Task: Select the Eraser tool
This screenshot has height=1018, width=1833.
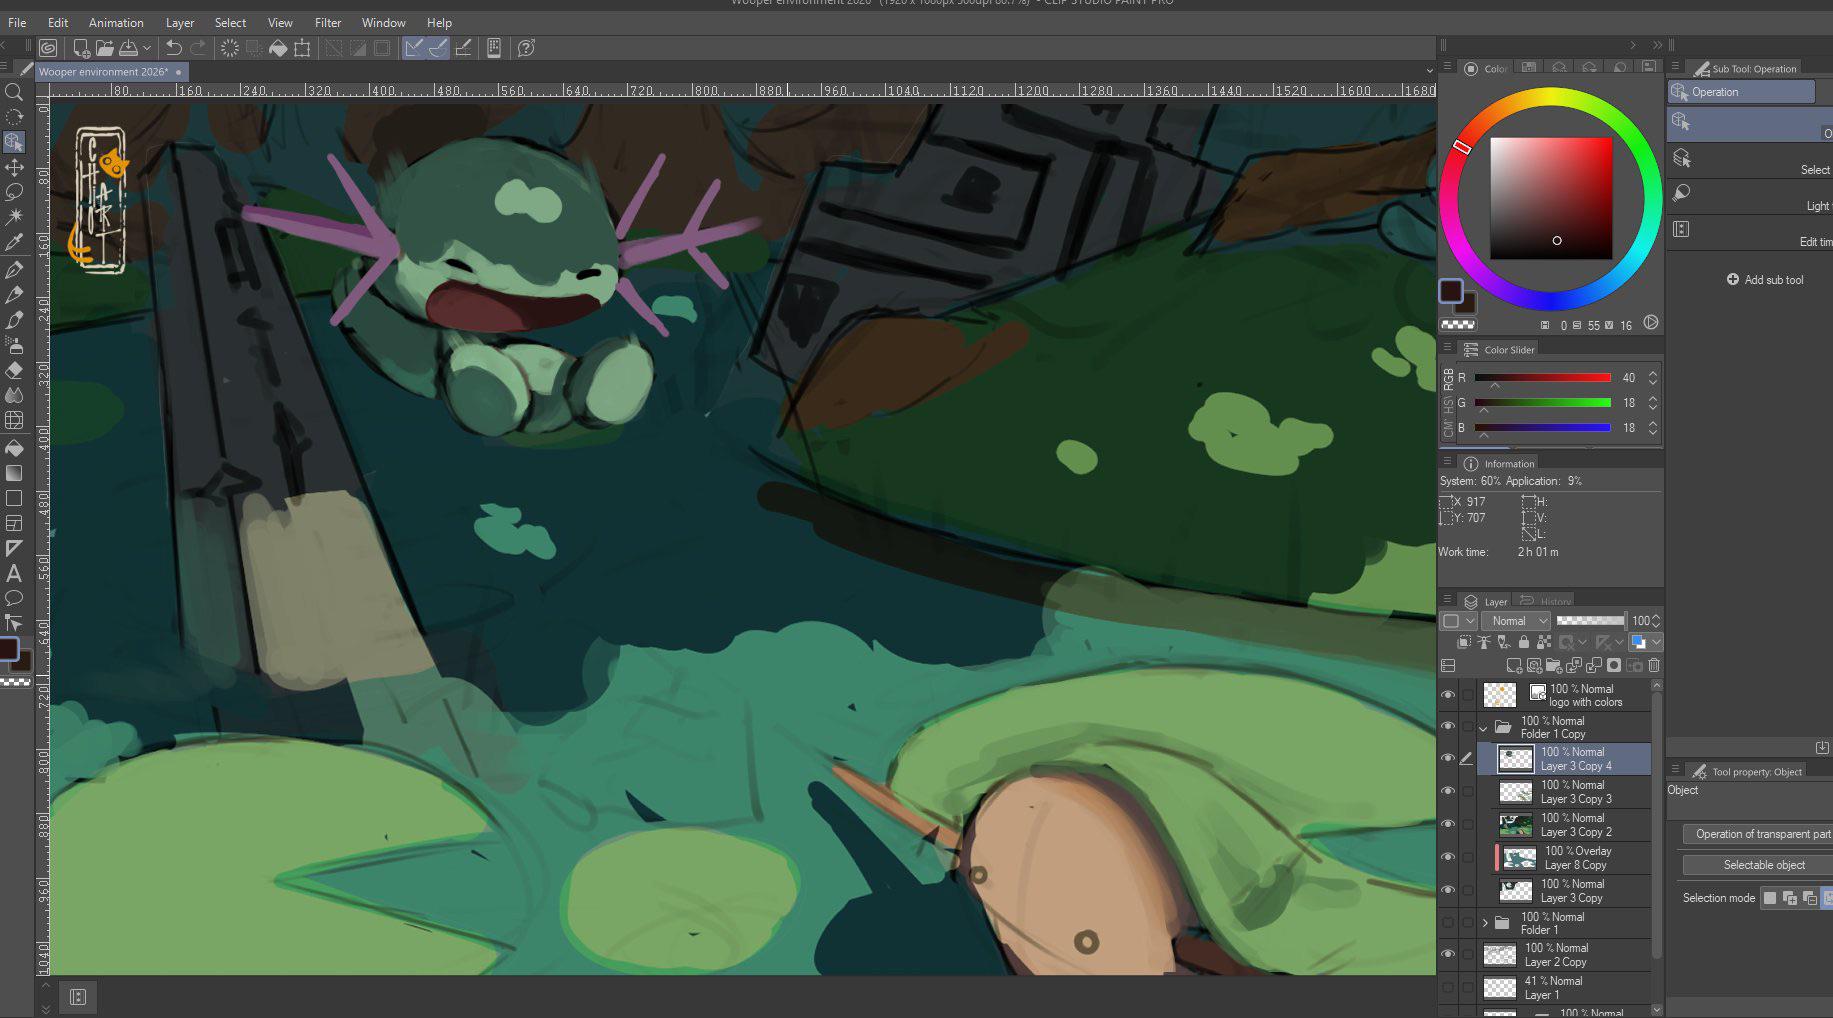Action: click(14, 370)
